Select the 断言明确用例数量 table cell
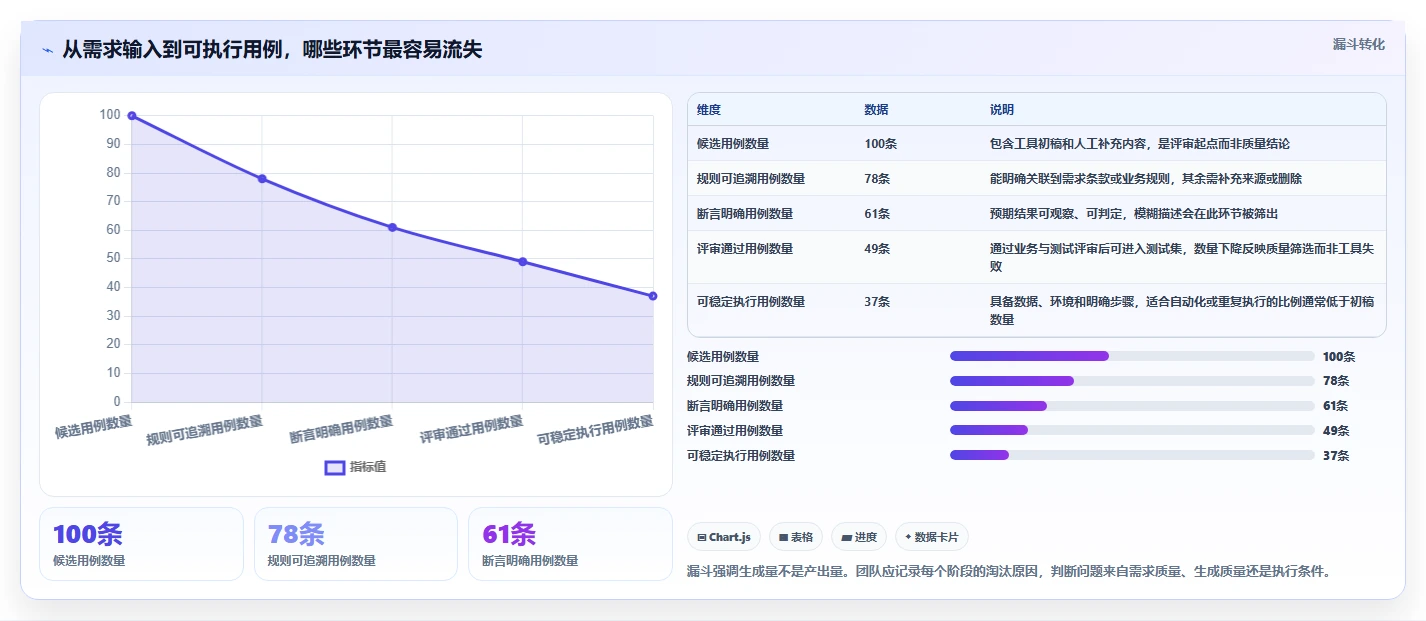Screen dimensions: 1426x621 745,214
